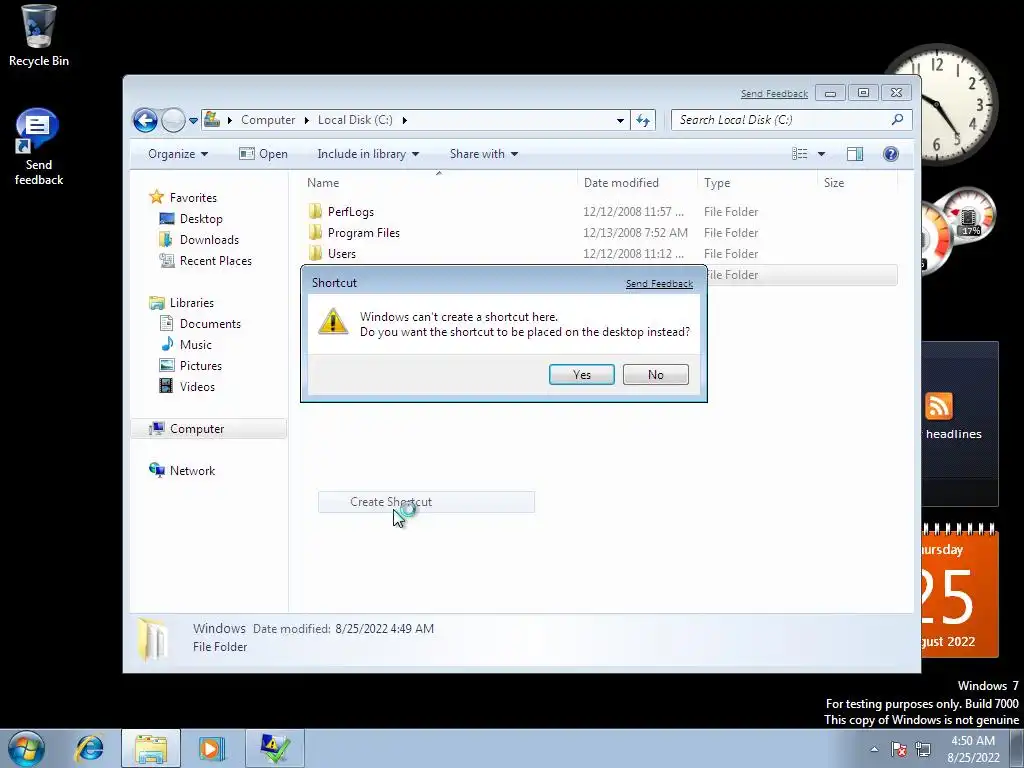The image size is (1024, 768).
Task: Open the Recycle Bin desktop icon
Action: click(39, 36)
